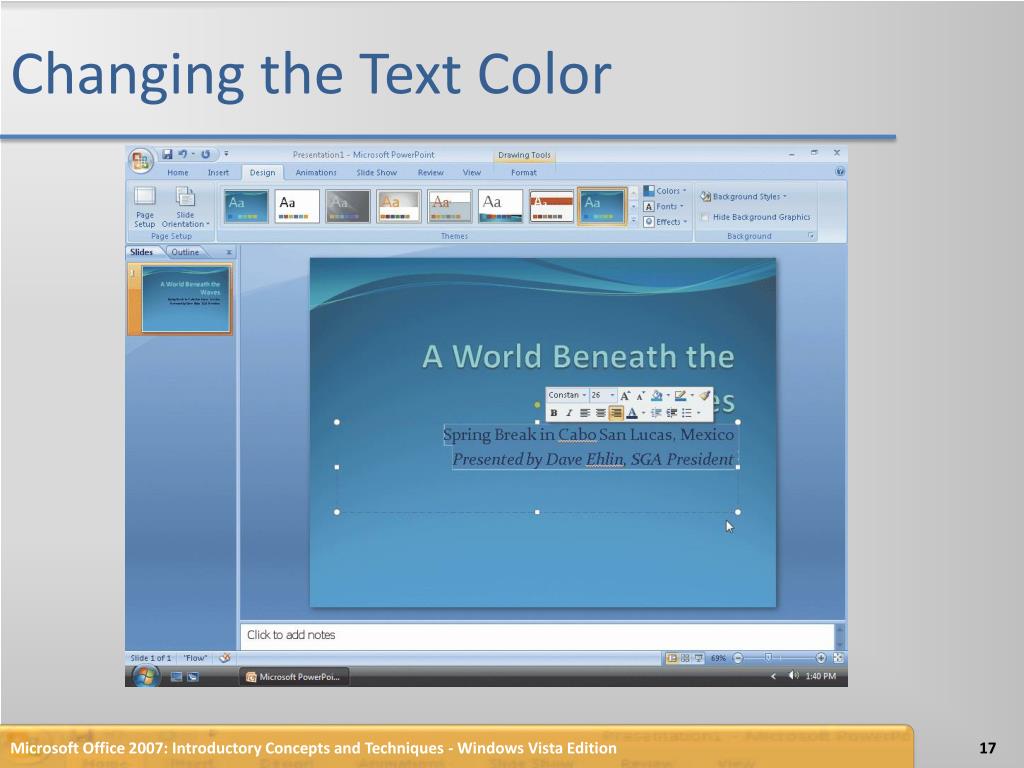Open the Outline pane tab
The image size is (1024, 768).
[x=185, y=252]
